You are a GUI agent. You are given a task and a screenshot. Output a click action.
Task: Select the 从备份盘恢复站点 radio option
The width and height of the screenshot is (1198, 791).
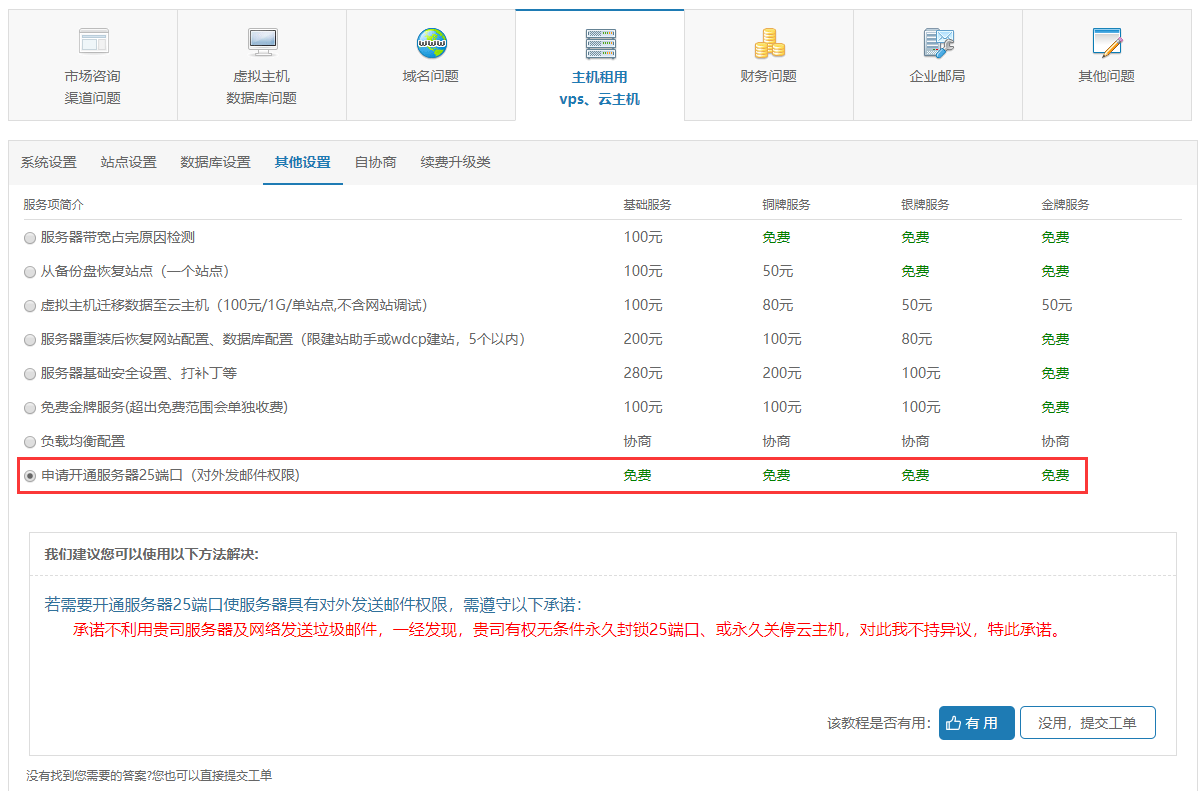[30, 272]
